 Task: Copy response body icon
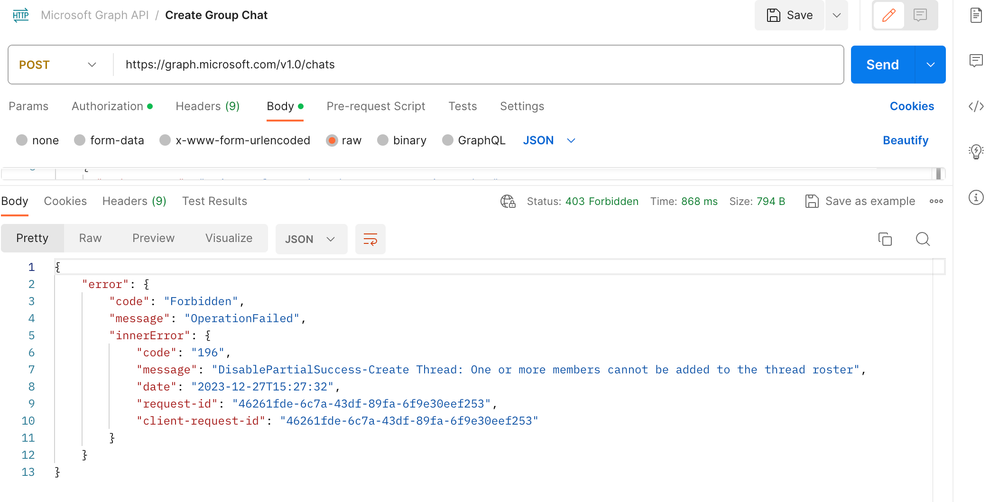[x=885, y=239]
